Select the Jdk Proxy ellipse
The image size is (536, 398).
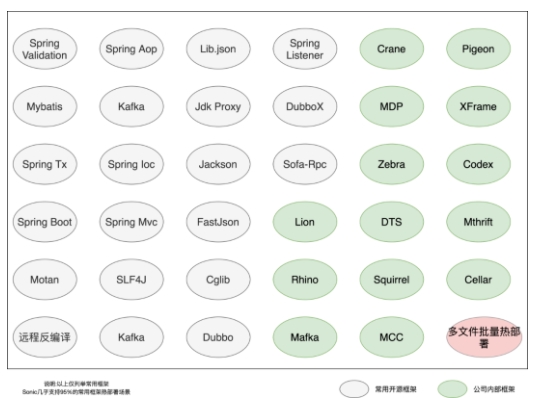[218, 107]
